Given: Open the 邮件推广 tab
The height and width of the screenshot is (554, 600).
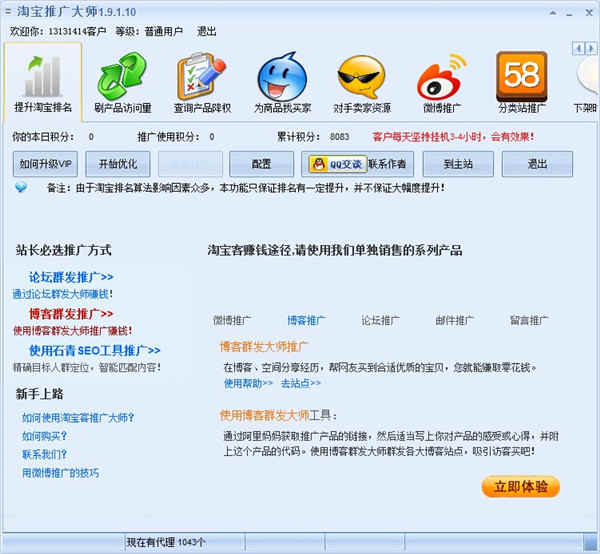Looking at the screenshot, I should (455, 320).
